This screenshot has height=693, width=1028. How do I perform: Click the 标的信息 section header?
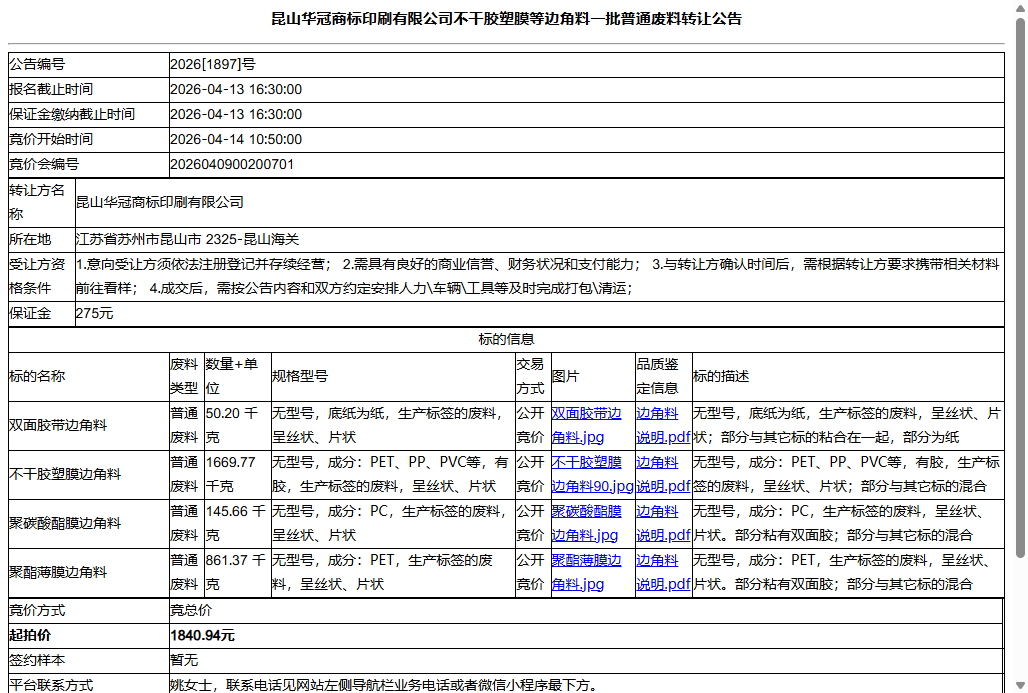tap(506, 339)
